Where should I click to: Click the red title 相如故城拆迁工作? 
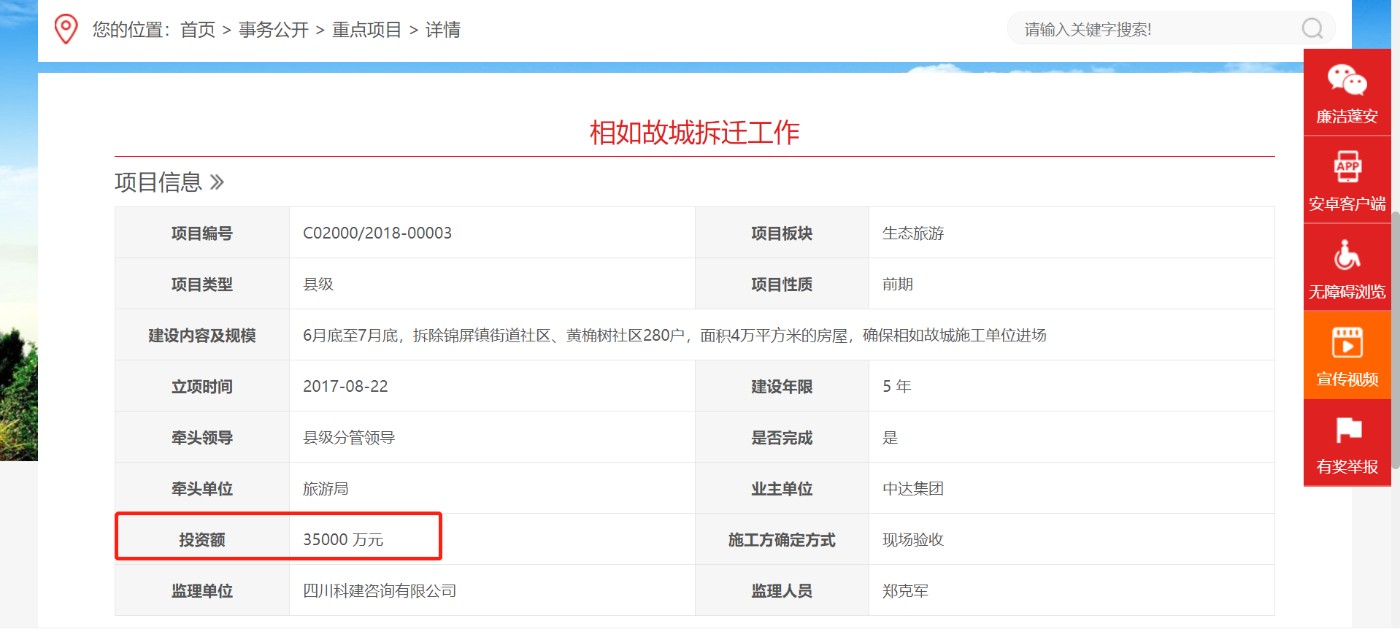[x=694, y=132]
